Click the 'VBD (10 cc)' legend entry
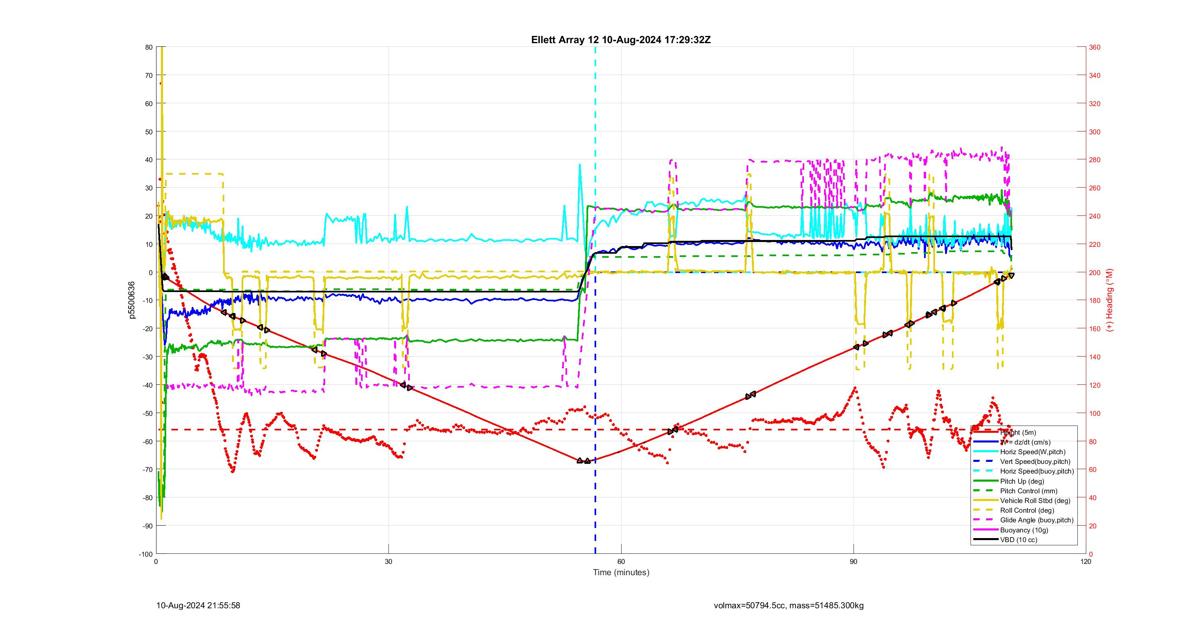 click(x=1019, y=540)
